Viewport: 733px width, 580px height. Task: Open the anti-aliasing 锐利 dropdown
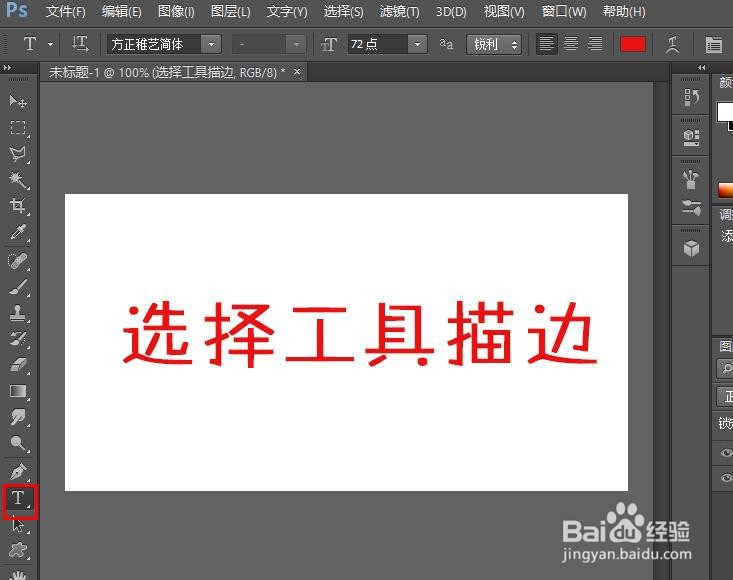pos(494,44)
